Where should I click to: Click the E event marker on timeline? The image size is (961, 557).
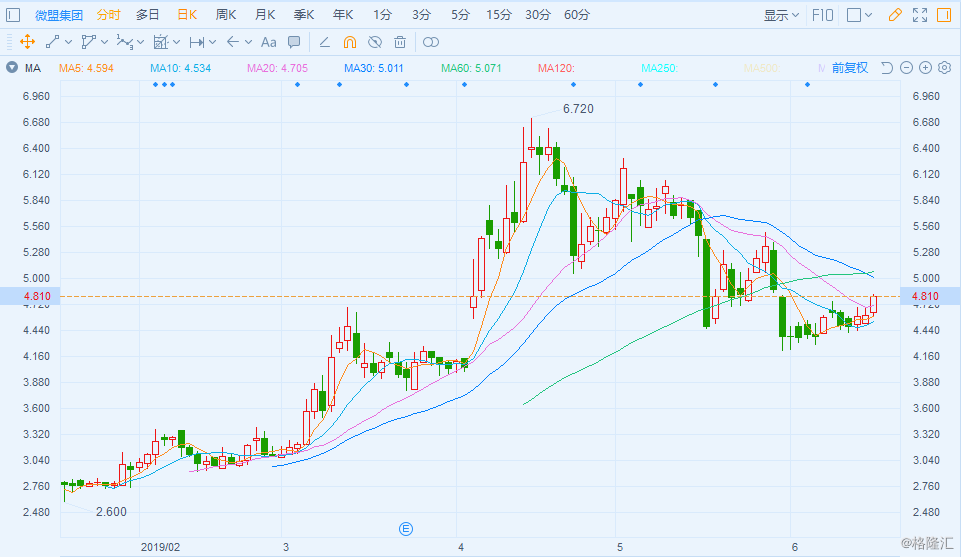(406, 529)
